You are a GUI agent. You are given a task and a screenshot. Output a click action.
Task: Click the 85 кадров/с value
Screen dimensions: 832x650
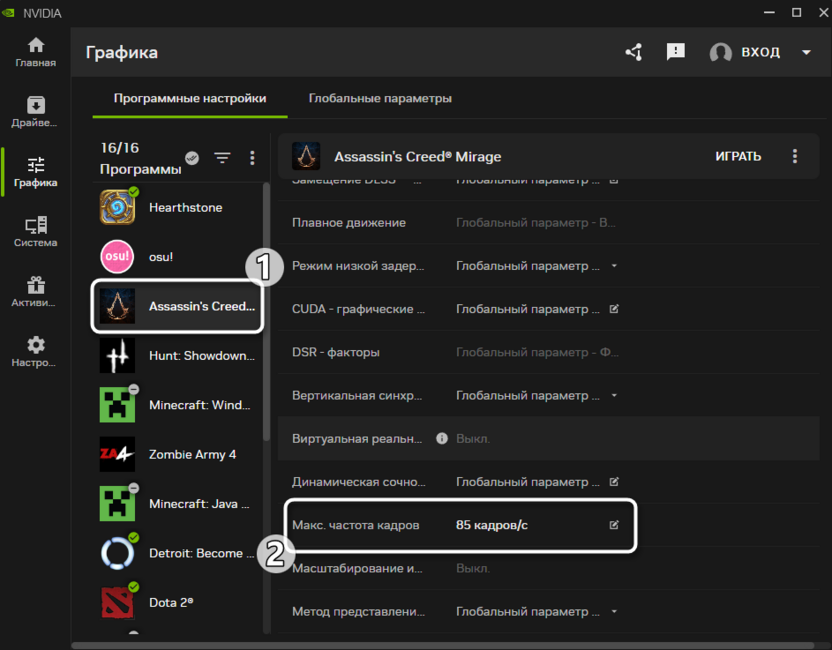click(x=492, y=525)
